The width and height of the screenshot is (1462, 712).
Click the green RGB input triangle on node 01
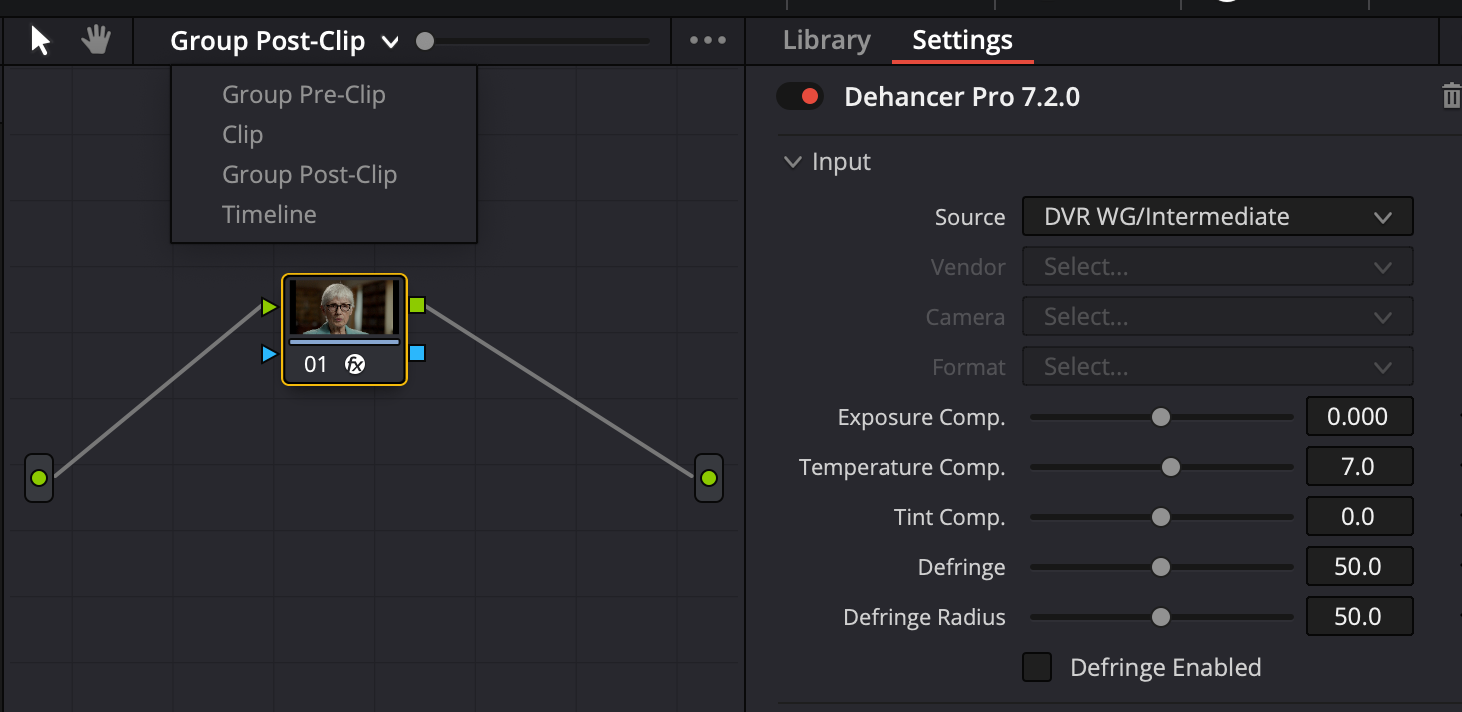coord(268,306)
